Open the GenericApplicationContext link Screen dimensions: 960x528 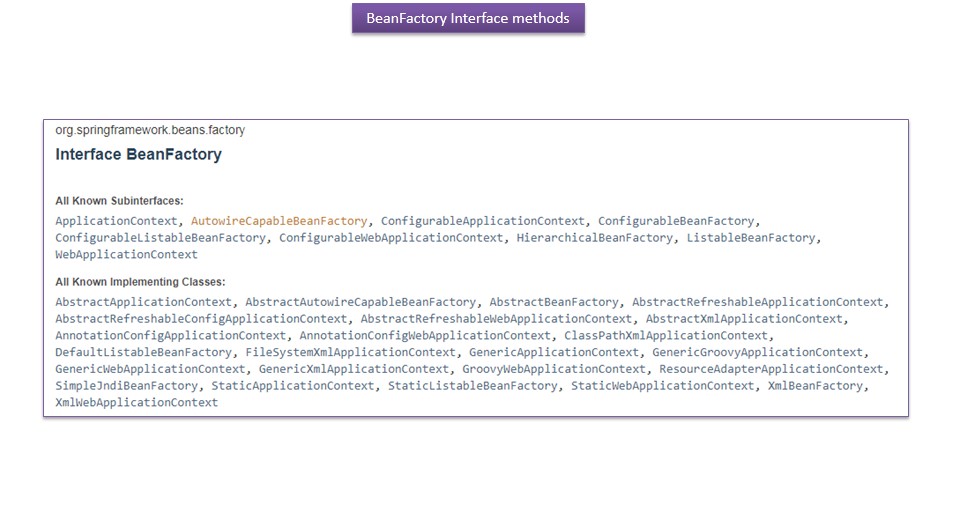point(554,352)
